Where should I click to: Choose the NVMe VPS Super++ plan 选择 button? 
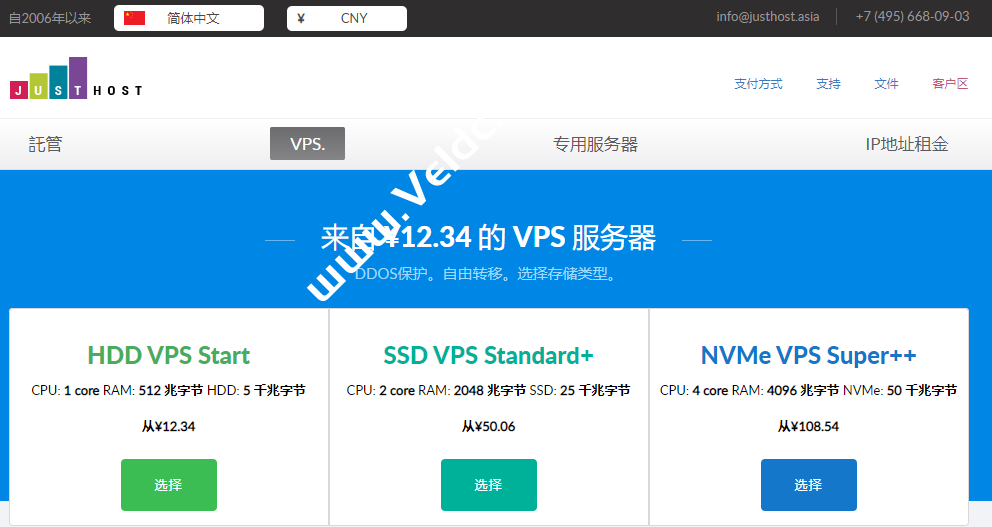pyautogui.click(x=809, y=485)
